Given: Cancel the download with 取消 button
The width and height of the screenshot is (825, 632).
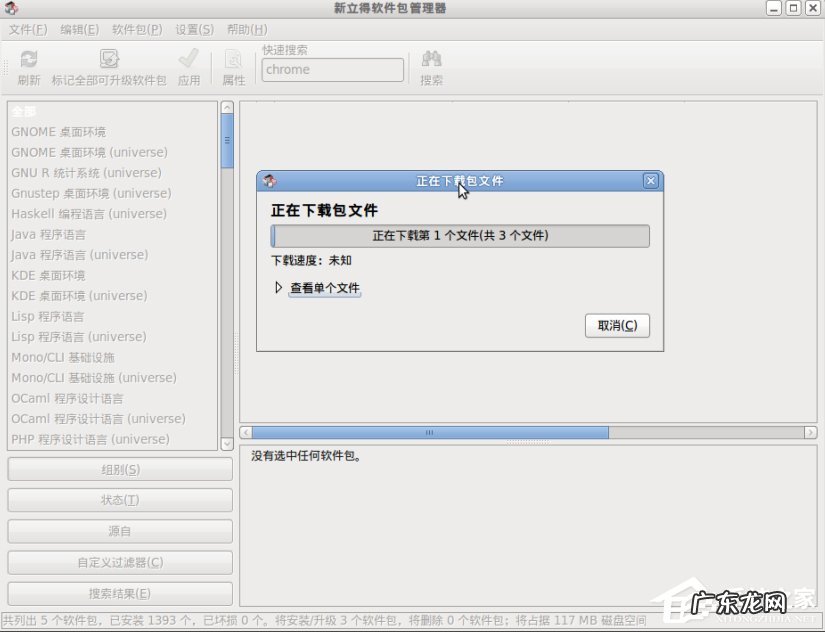Looking at the screenshot, I should 617,325.
